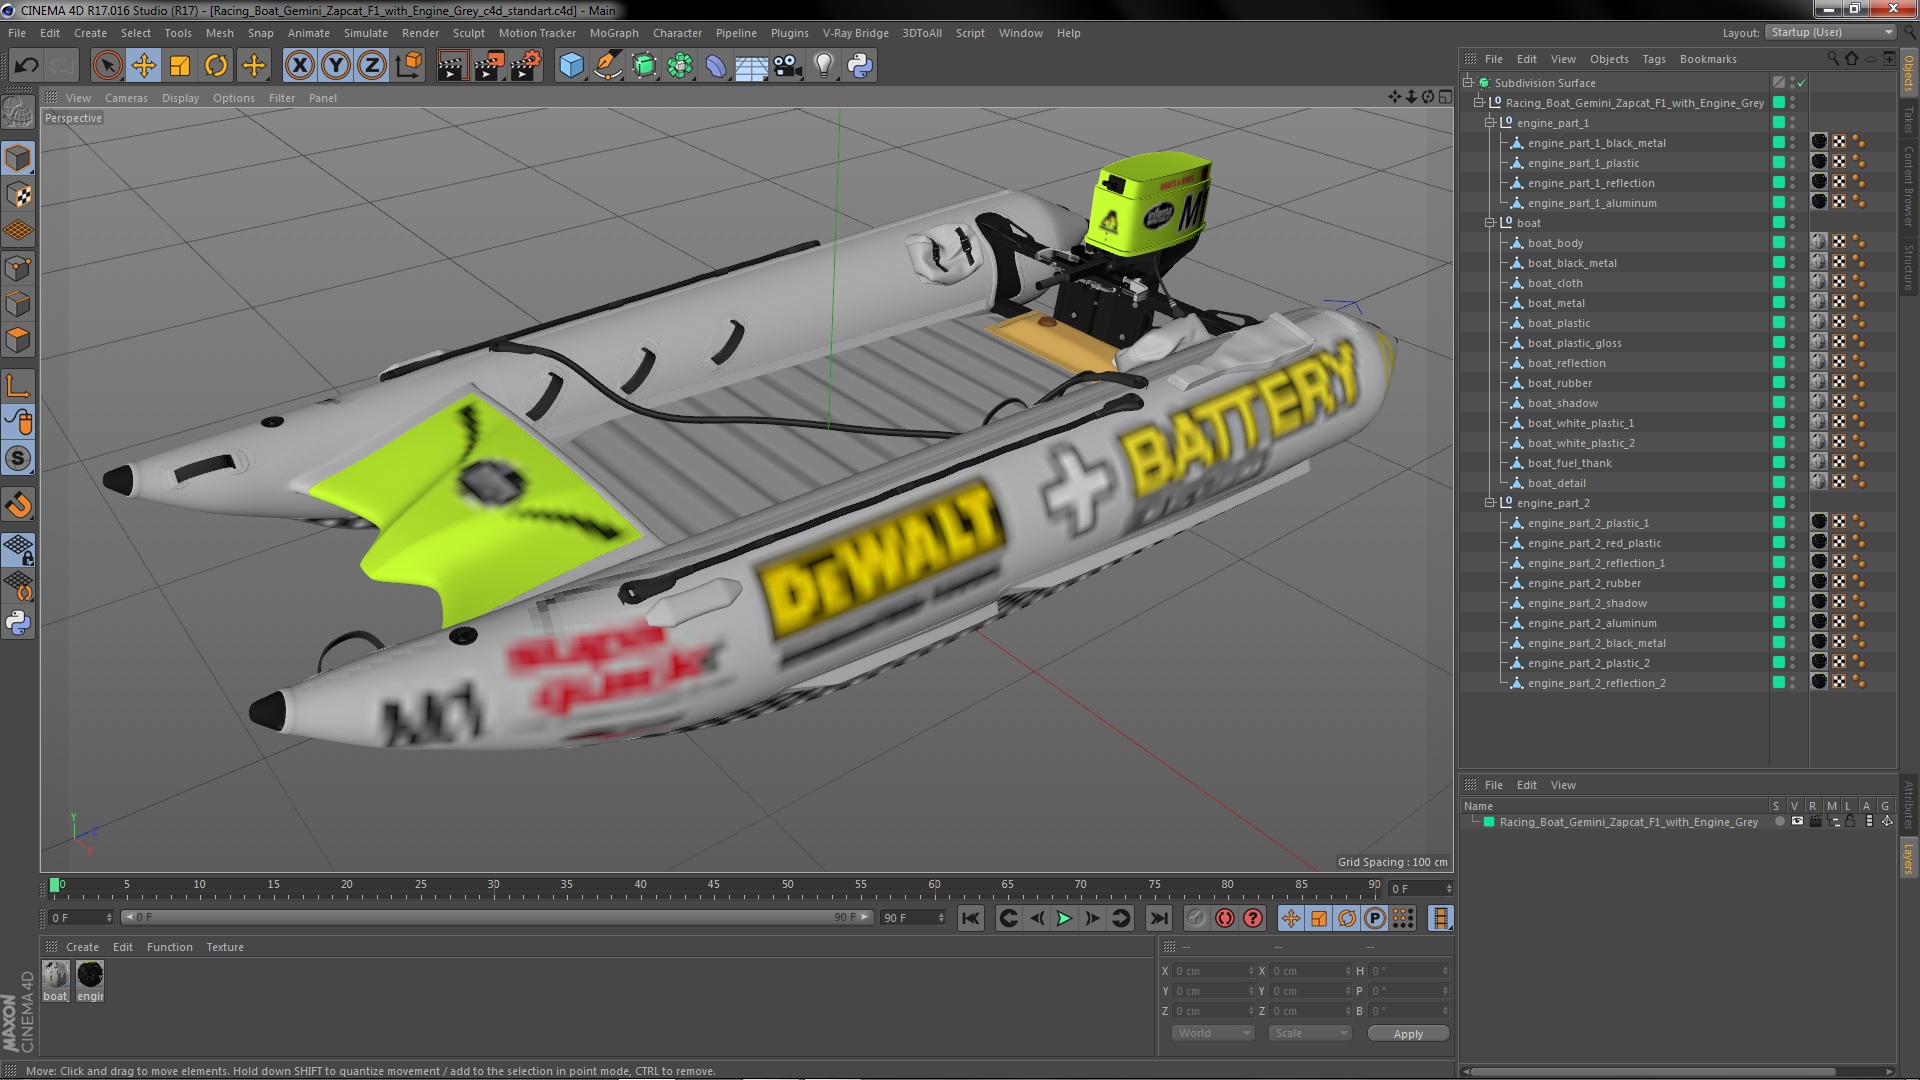
Task: Toggle X axis lock
Action: coord(299,66)
